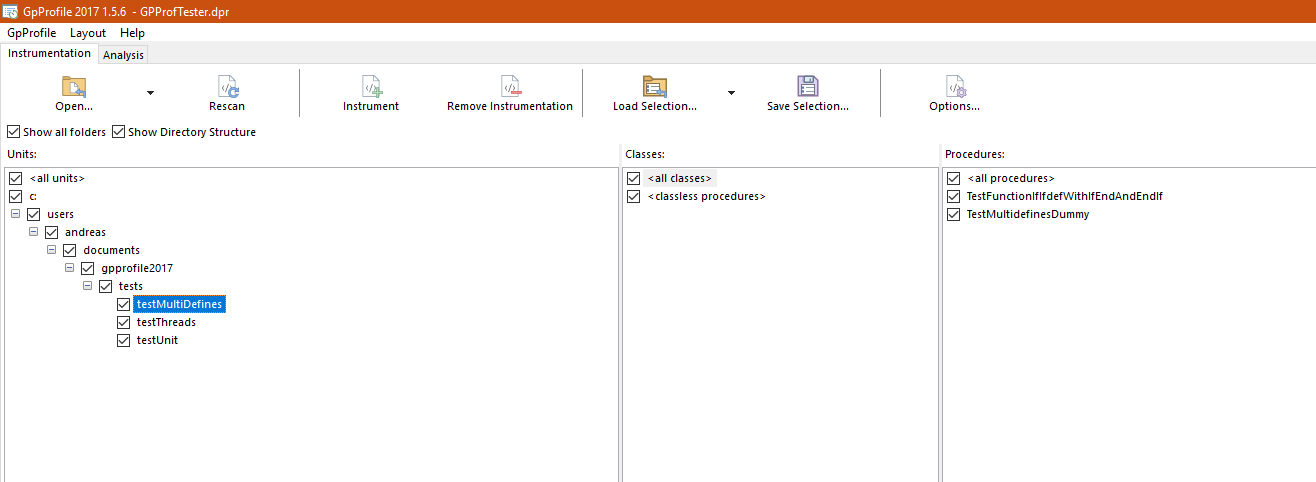Click the Load Selection icon
This screenshot has width=1316, height=482.
(x=655, y=86)
